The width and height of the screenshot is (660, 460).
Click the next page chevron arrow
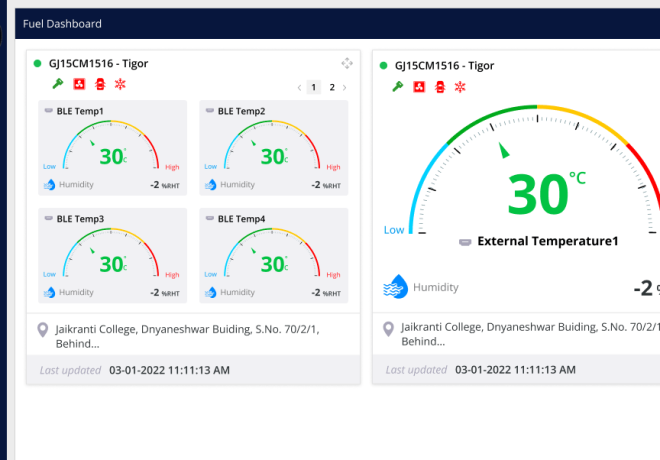pos(346,88)
